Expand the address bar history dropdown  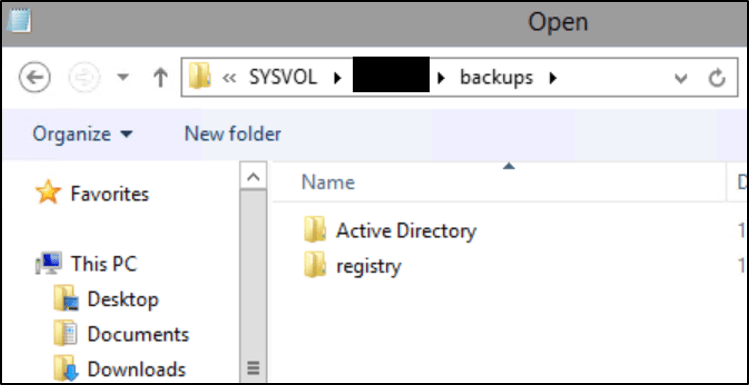point(681,78)
